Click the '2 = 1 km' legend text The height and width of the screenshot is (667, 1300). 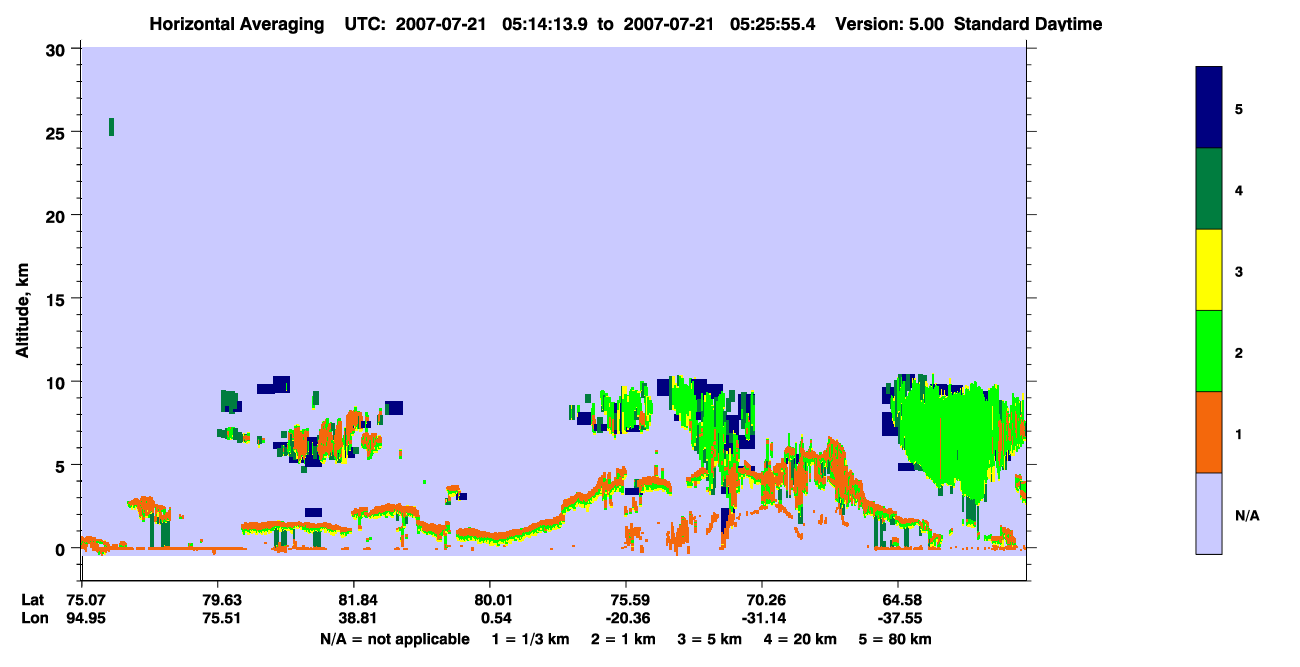coord(623,639)
